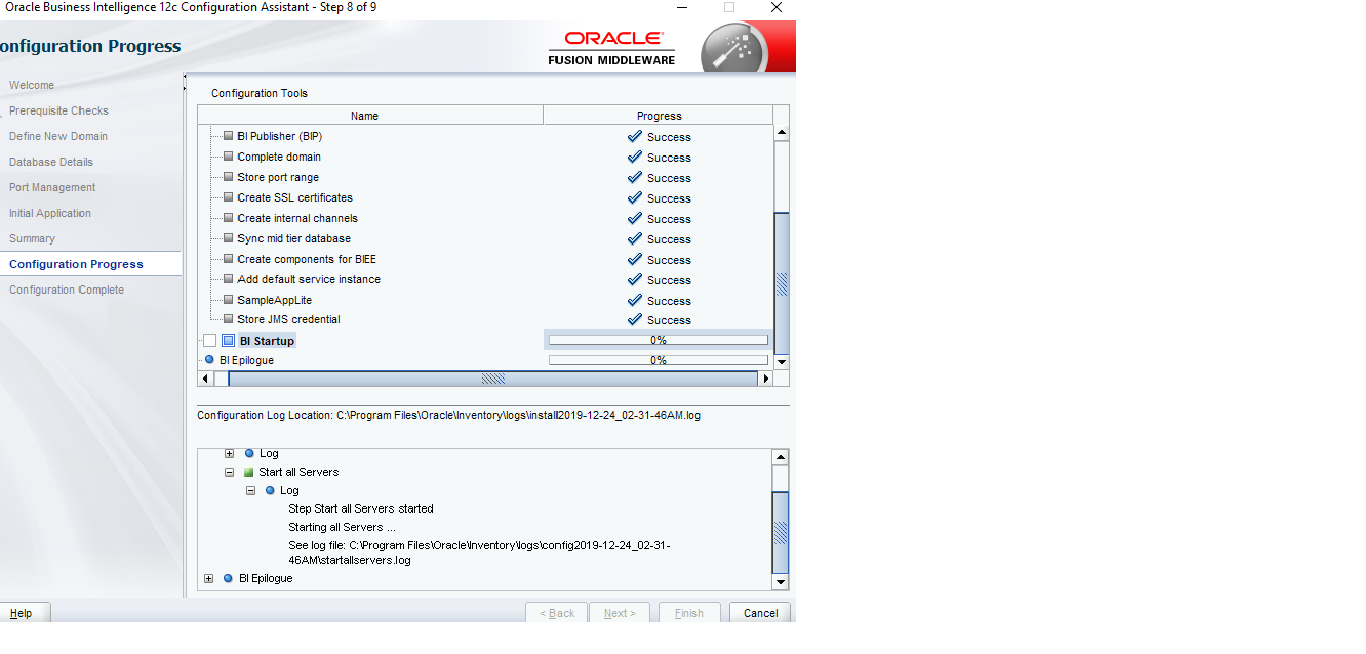Click the success checkmark for Create SSL certificates
Viewport: 1366px width, 654px height.
tap(634, 198)
